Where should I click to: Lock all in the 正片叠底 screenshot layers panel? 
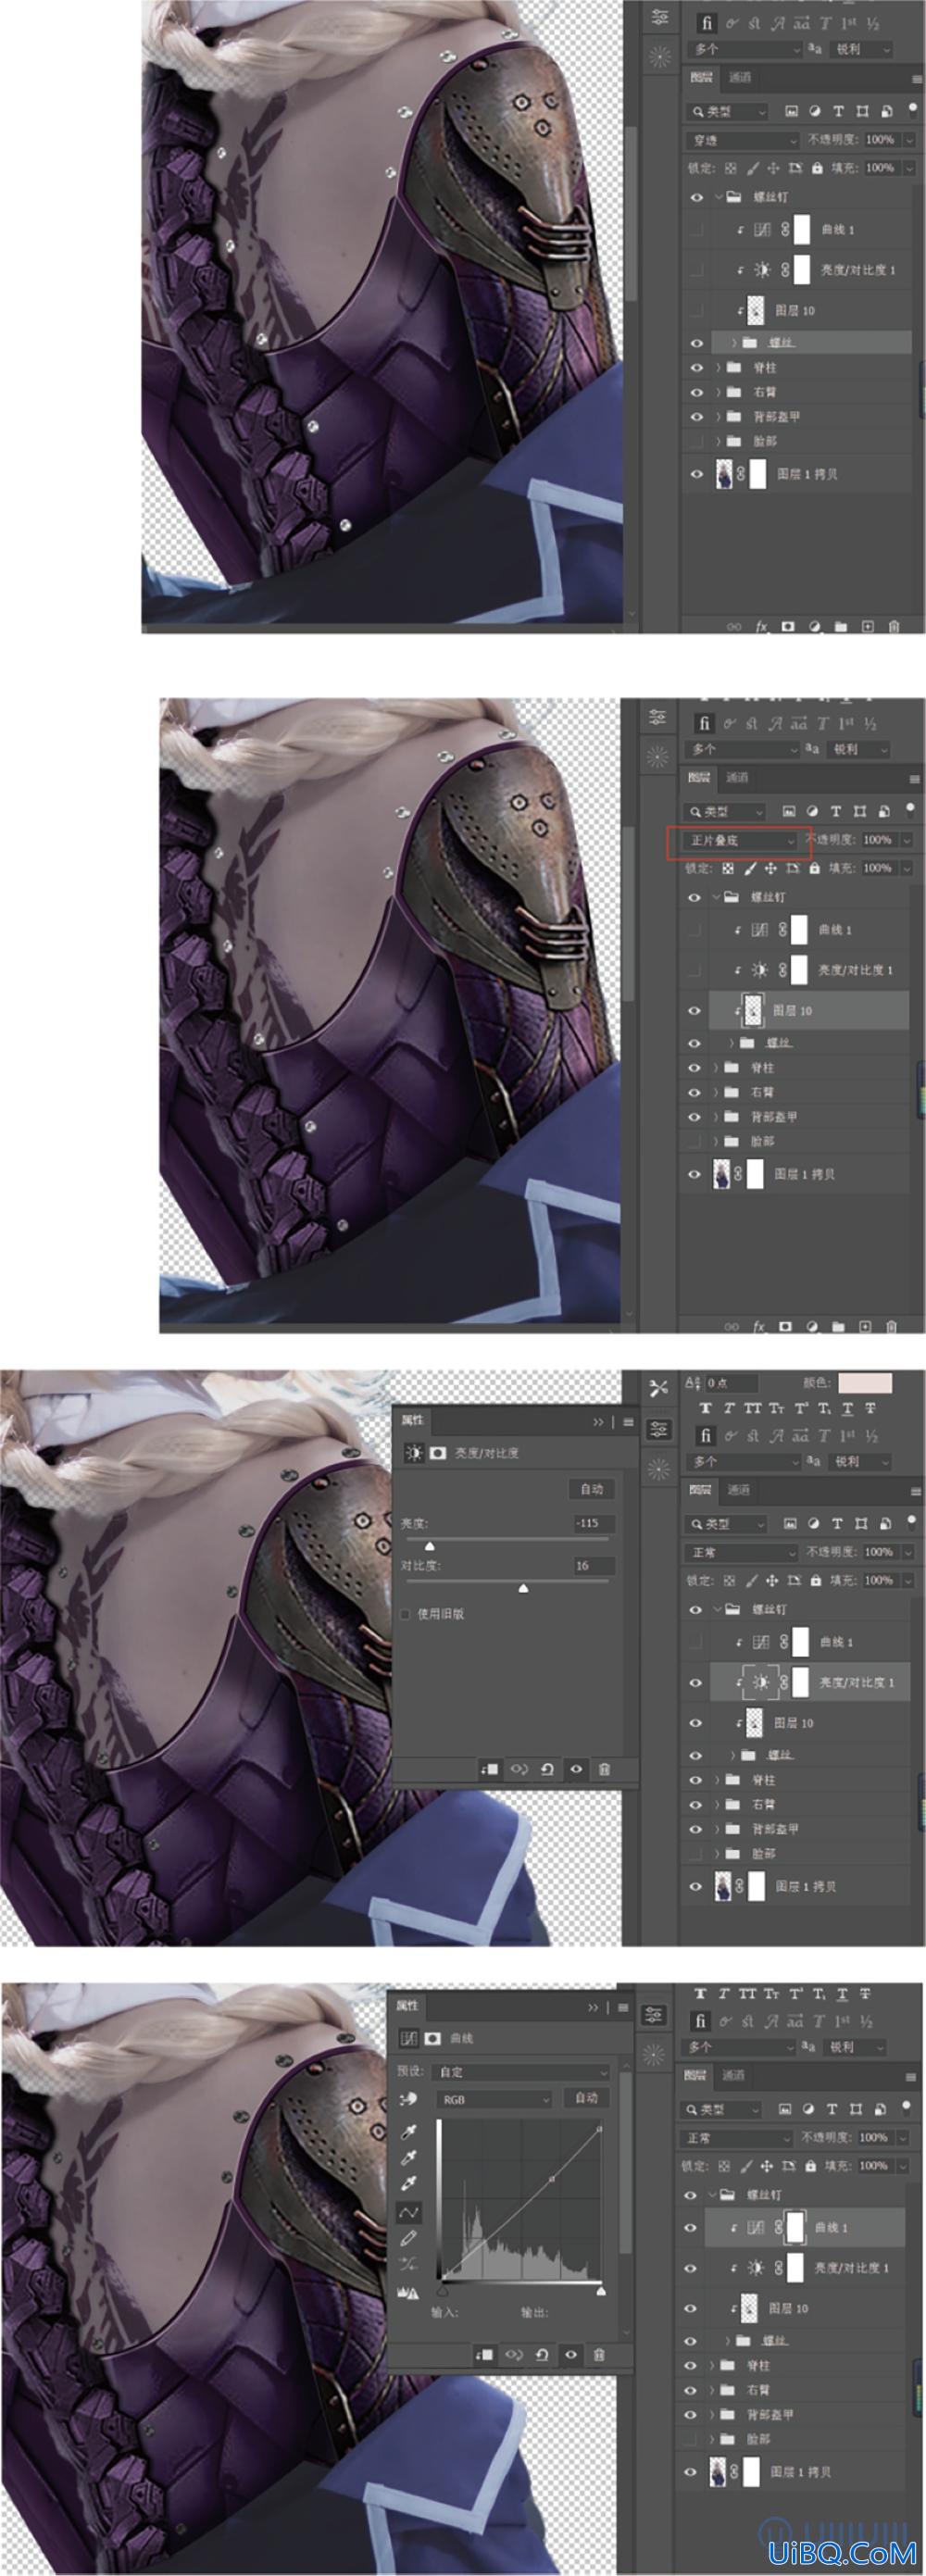tap(815, 869)
